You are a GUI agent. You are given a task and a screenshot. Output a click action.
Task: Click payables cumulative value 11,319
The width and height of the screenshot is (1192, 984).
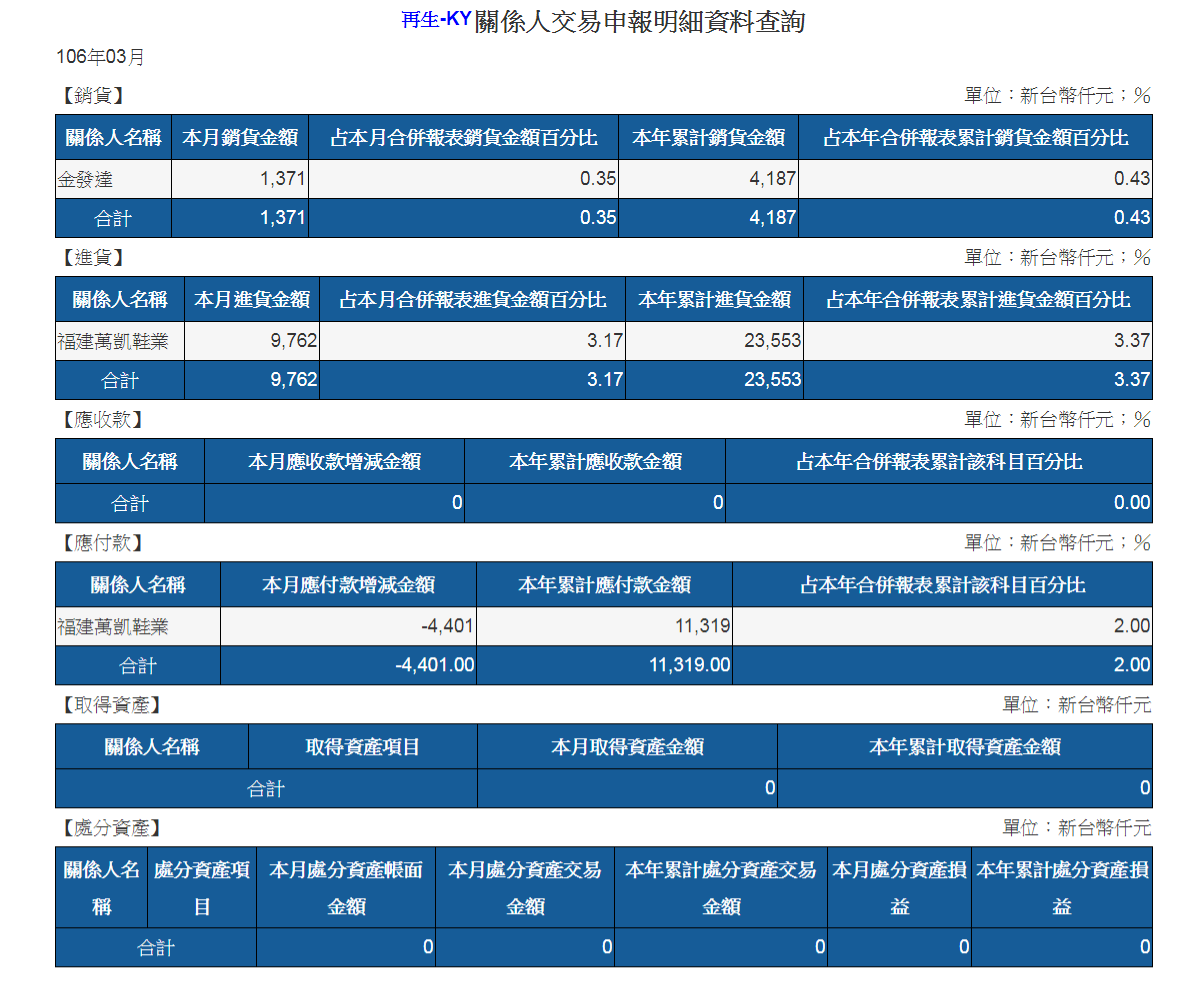[x=702, y=626]
